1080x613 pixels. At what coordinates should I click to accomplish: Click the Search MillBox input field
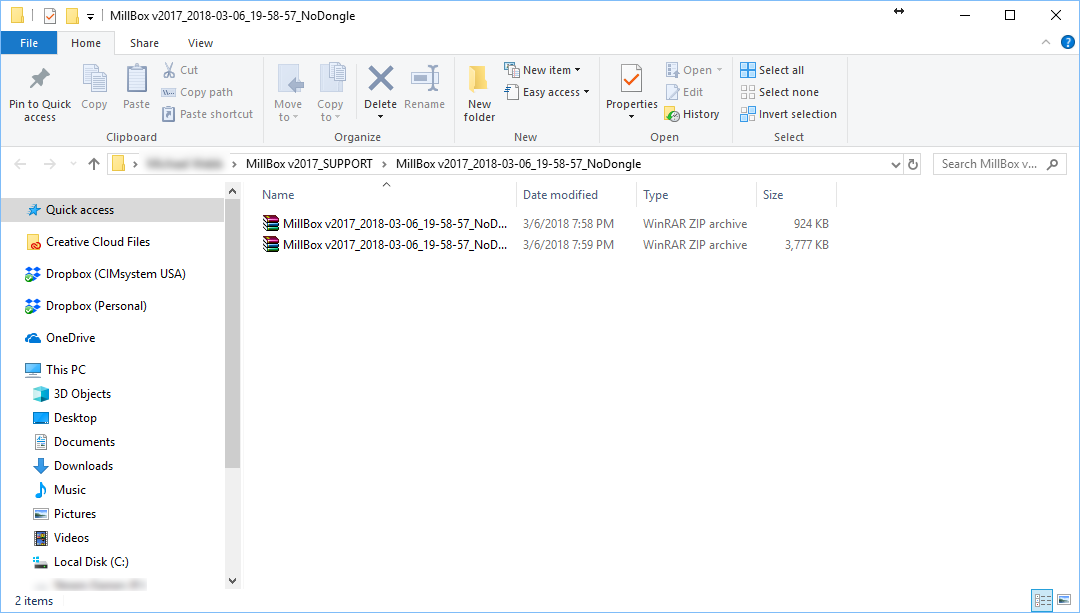coord(999,164)
